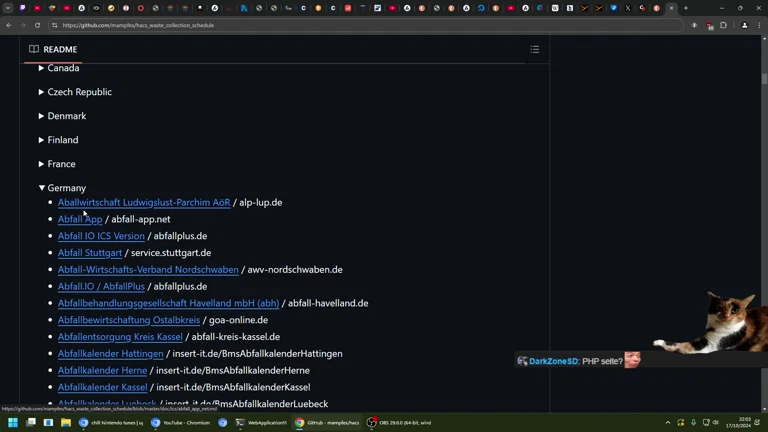Expand the Czech Republic section

coord(41,92)
